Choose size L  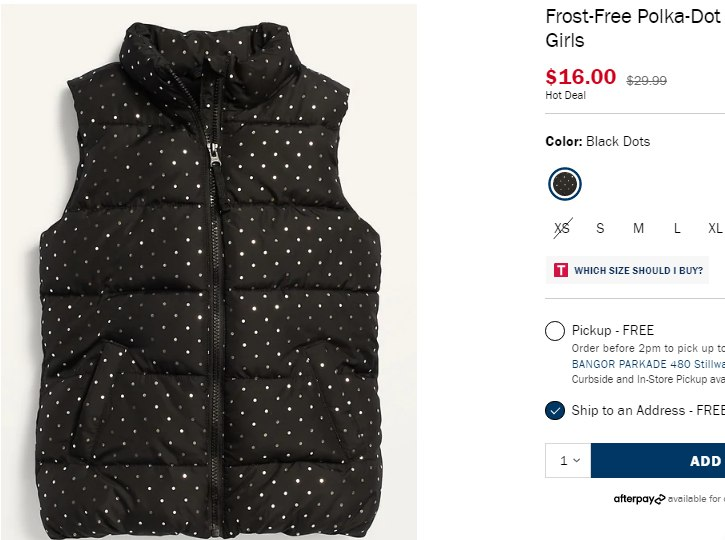click(x=677, y=228)
